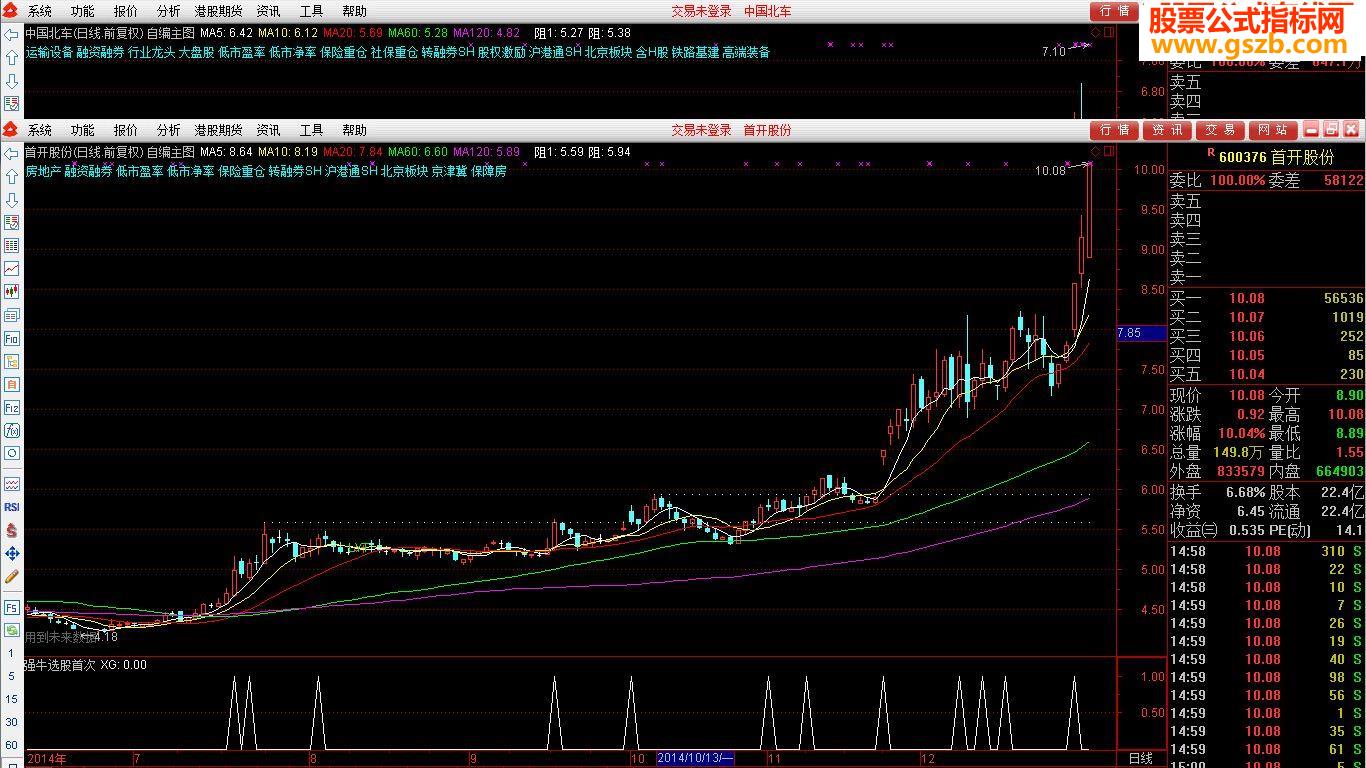The height and width of the screenshot is (768, 1366).
Task: Click the red 交易 button
Action: pyautogui.click(x=1220, y=130)
